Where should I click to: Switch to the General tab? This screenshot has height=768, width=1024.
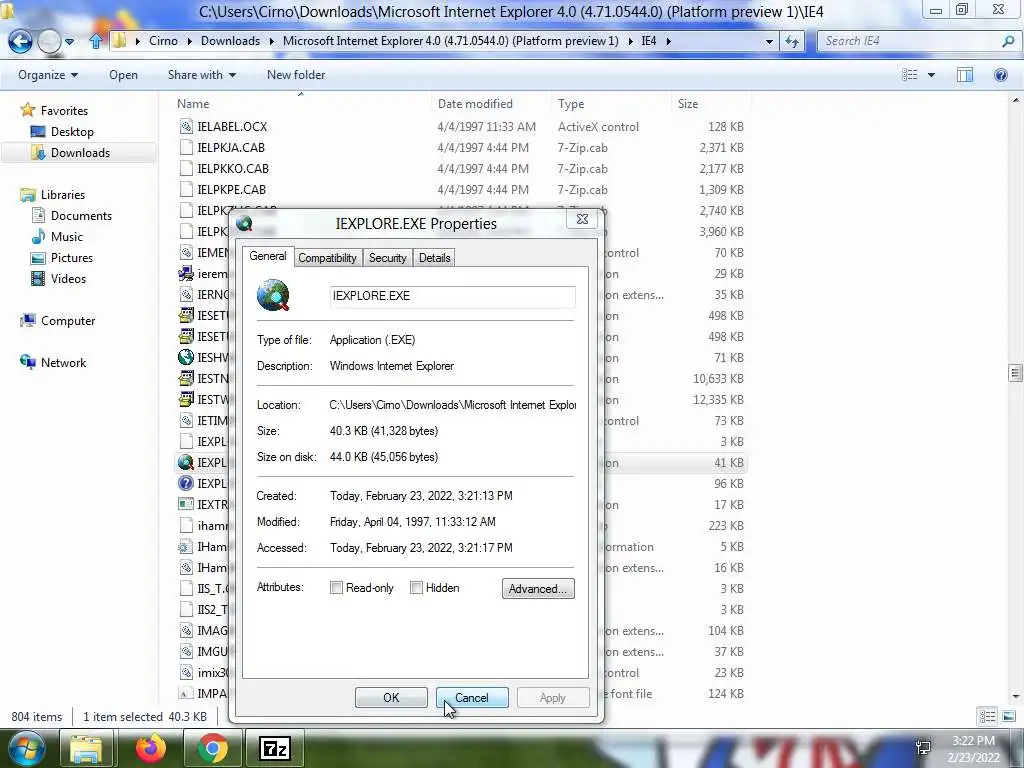[268, 256]
